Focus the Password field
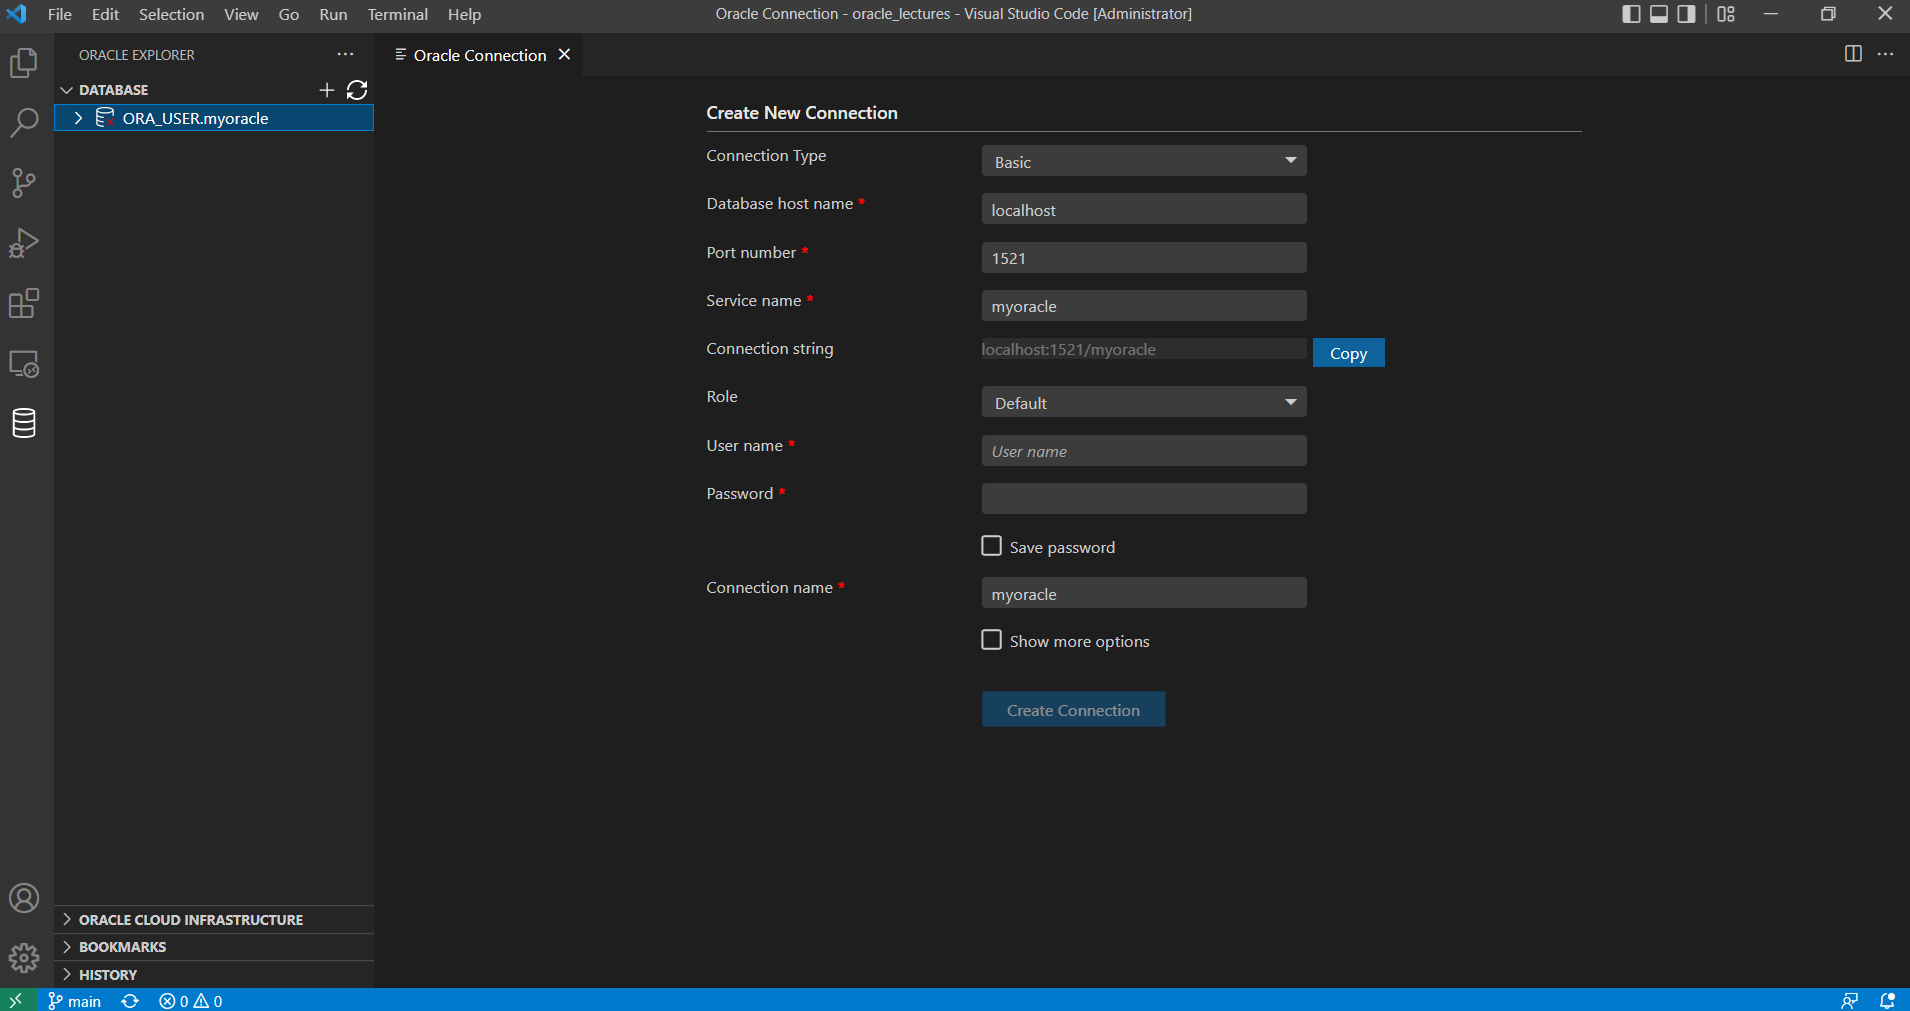The image size is (1910, 1011). tap(1144, 499)
